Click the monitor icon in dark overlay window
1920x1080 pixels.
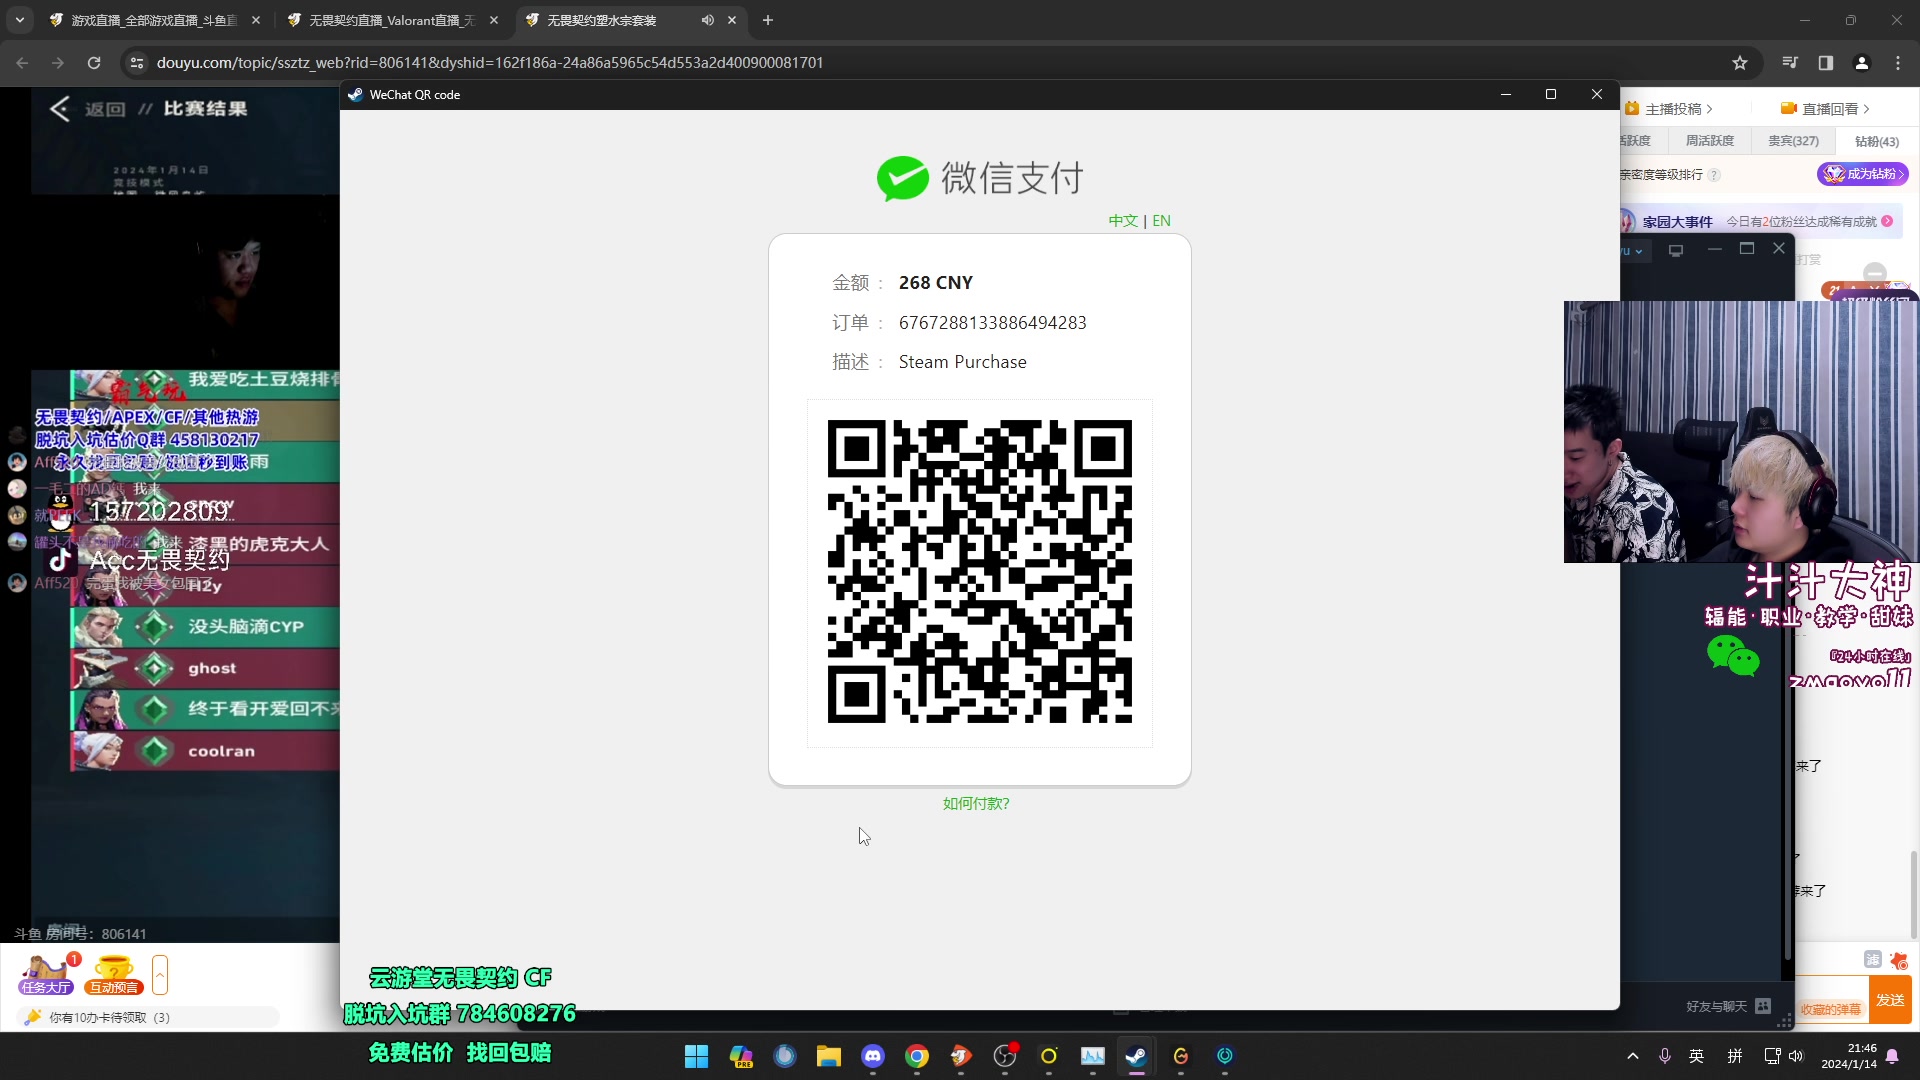[1676, 250]
